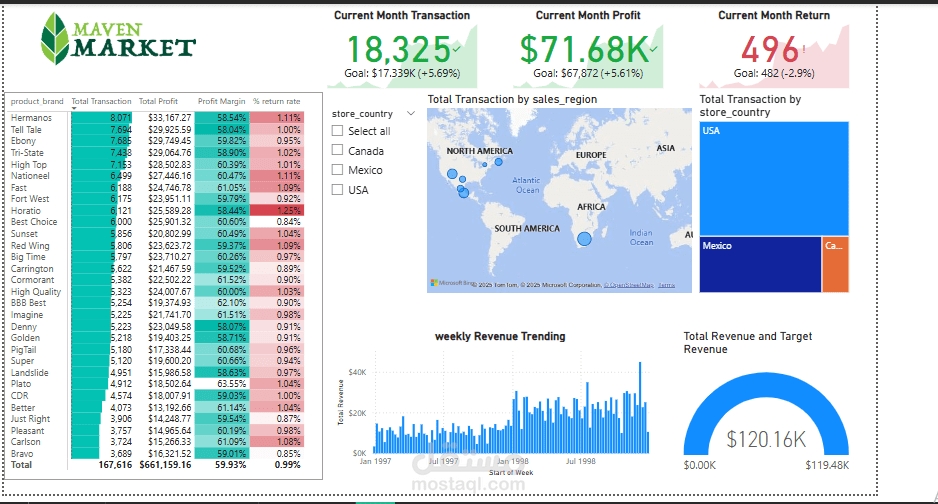Select the orange Canada treemap block
Viewport: 938px width, 504px height.
(x=836, y=264)
